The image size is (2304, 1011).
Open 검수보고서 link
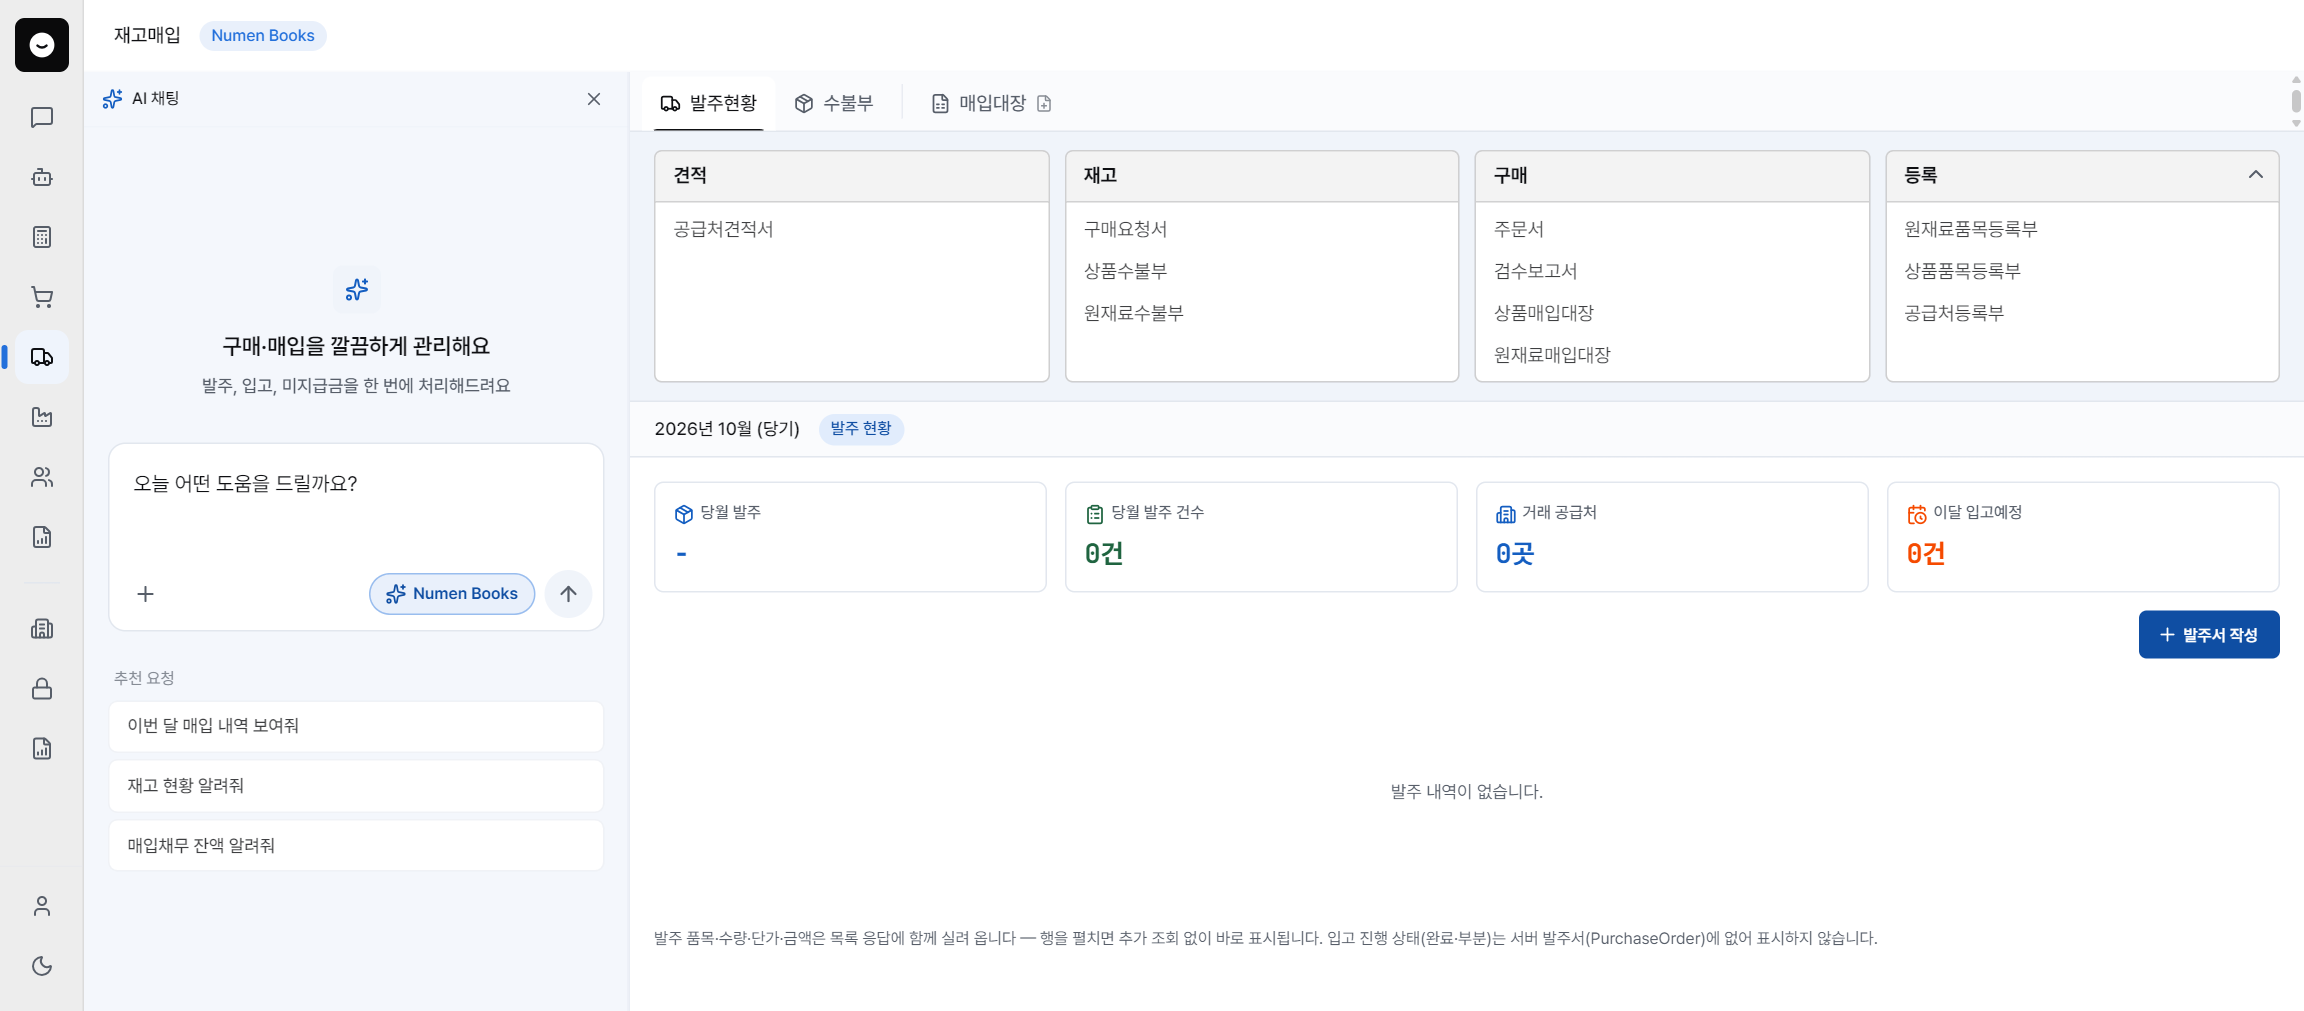(x=1535, y=271)
